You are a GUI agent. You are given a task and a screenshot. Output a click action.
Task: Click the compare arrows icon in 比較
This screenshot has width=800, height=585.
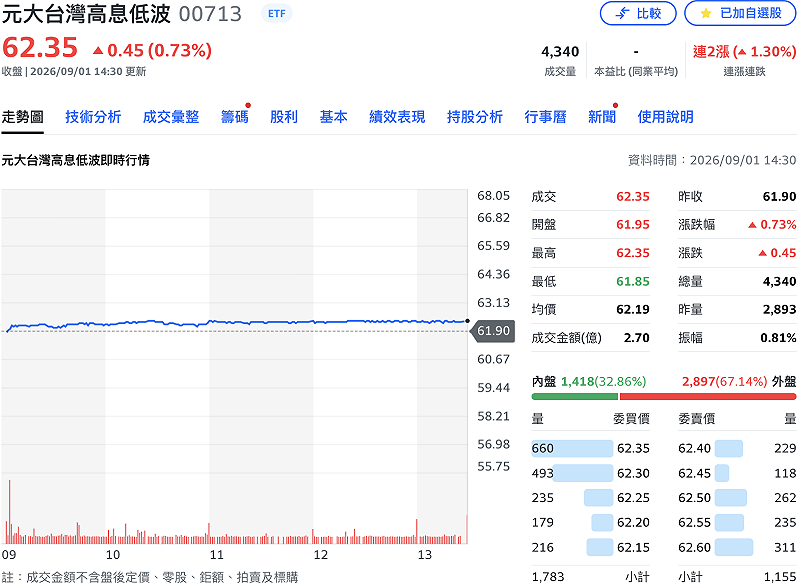coord(622,13)
